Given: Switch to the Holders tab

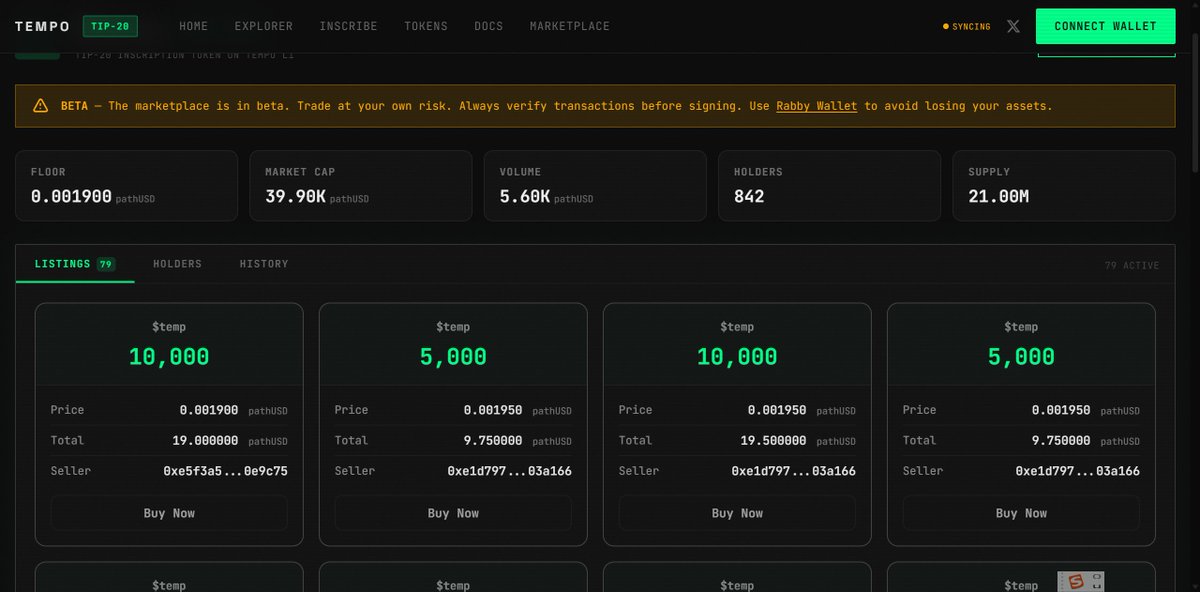Looking at the screenshot, I should click(x=177, y=264).
